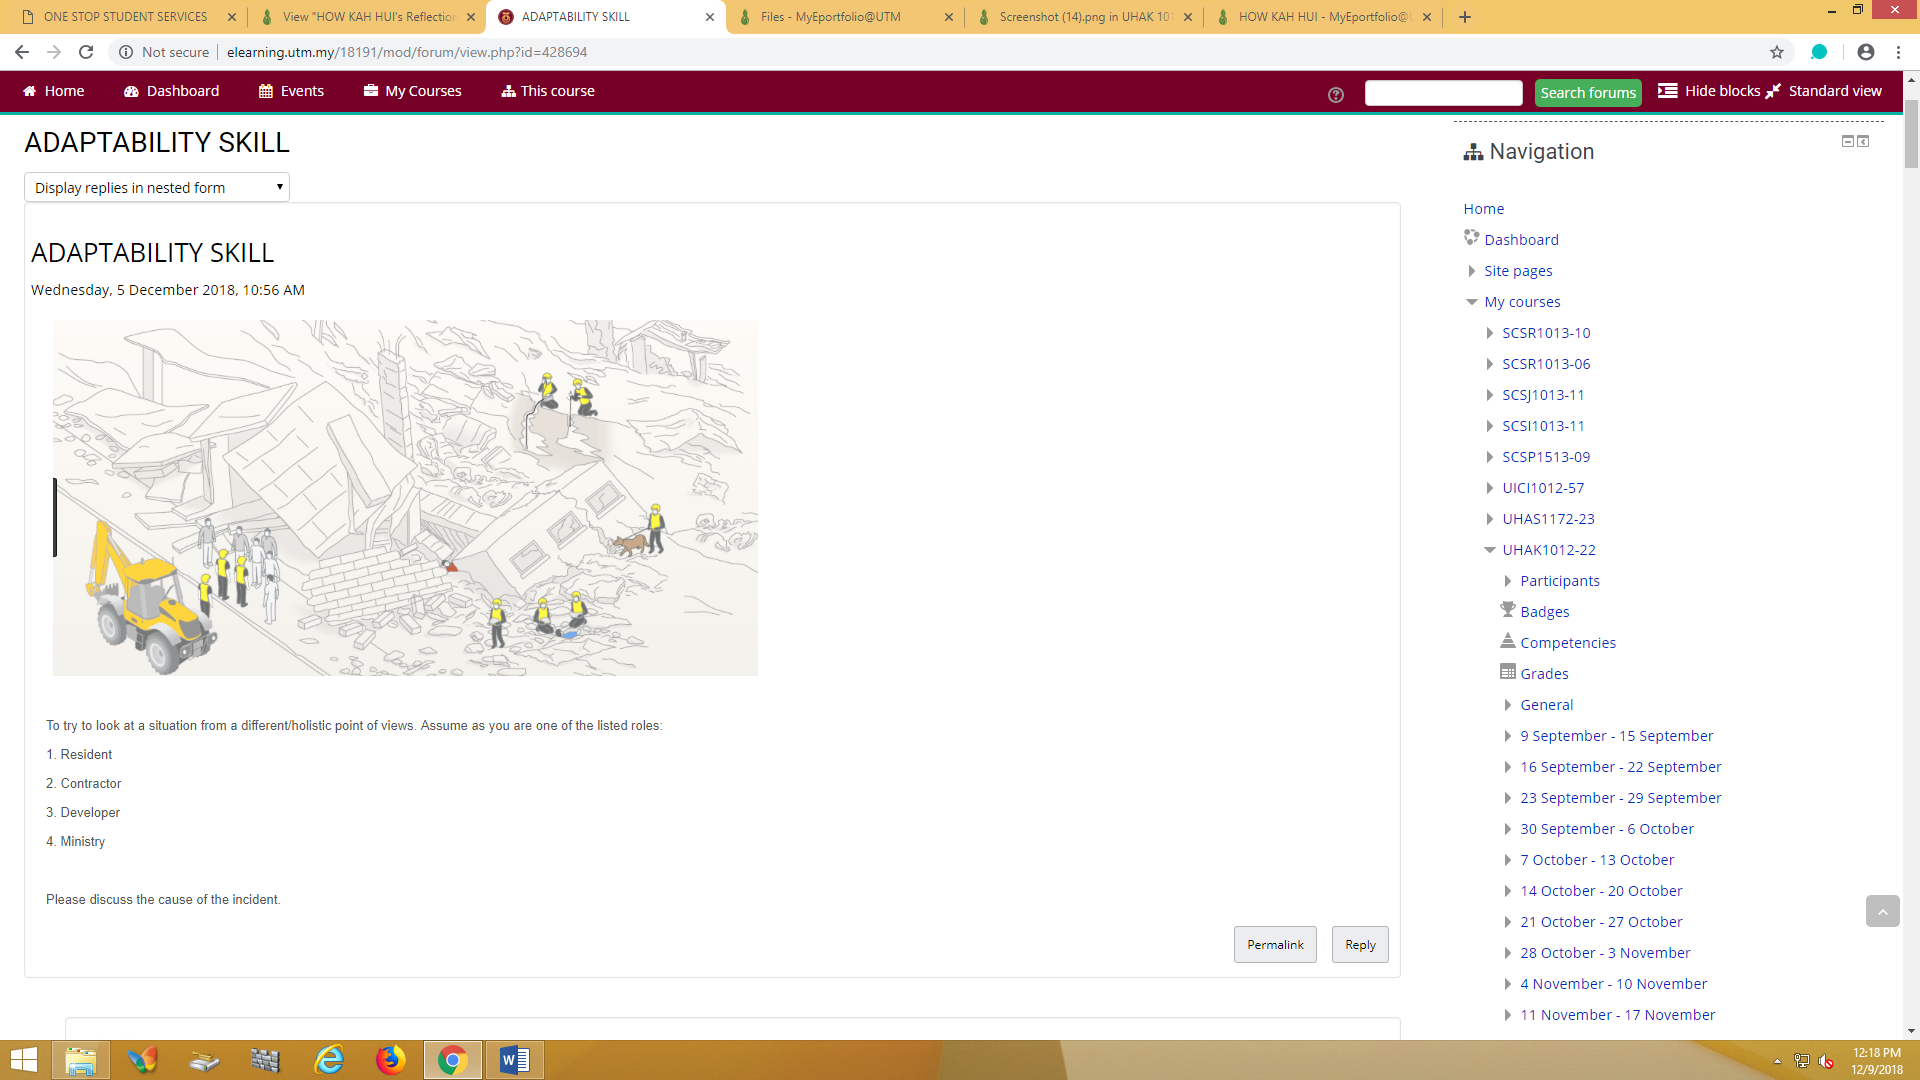Image resolution: width=1920 pixels, height=1080 pixels.
Task: Click the bookmark star icon
Action: coord(1777,52)
